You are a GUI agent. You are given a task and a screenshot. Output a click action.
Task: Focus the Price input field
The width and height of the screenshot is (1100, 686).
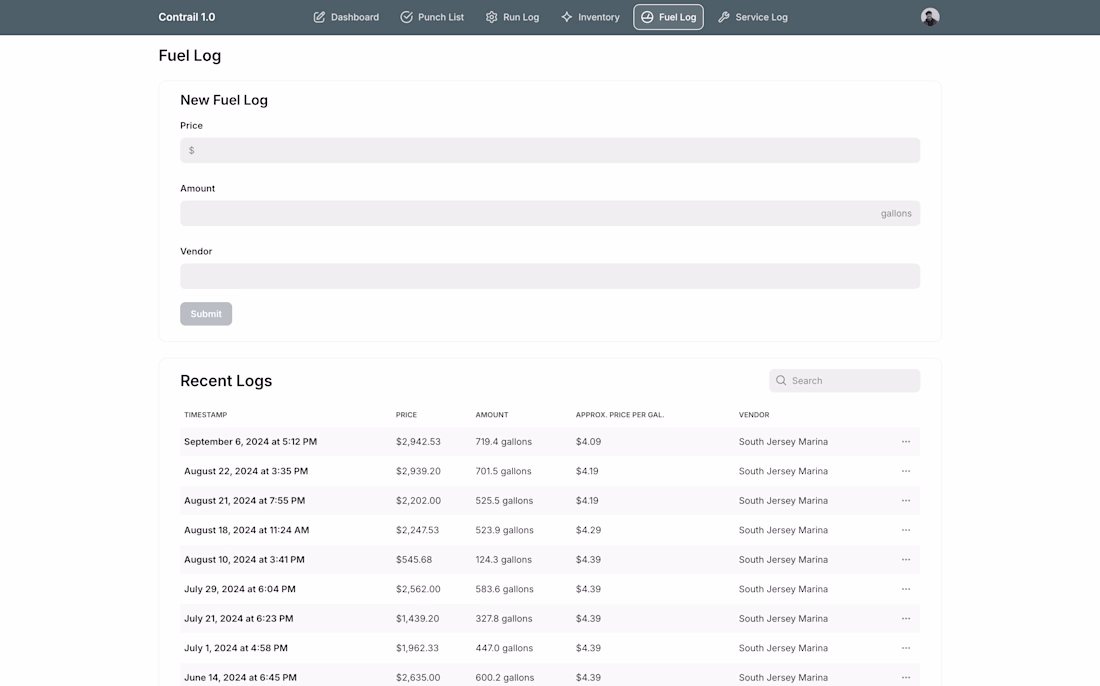(550, 151)
